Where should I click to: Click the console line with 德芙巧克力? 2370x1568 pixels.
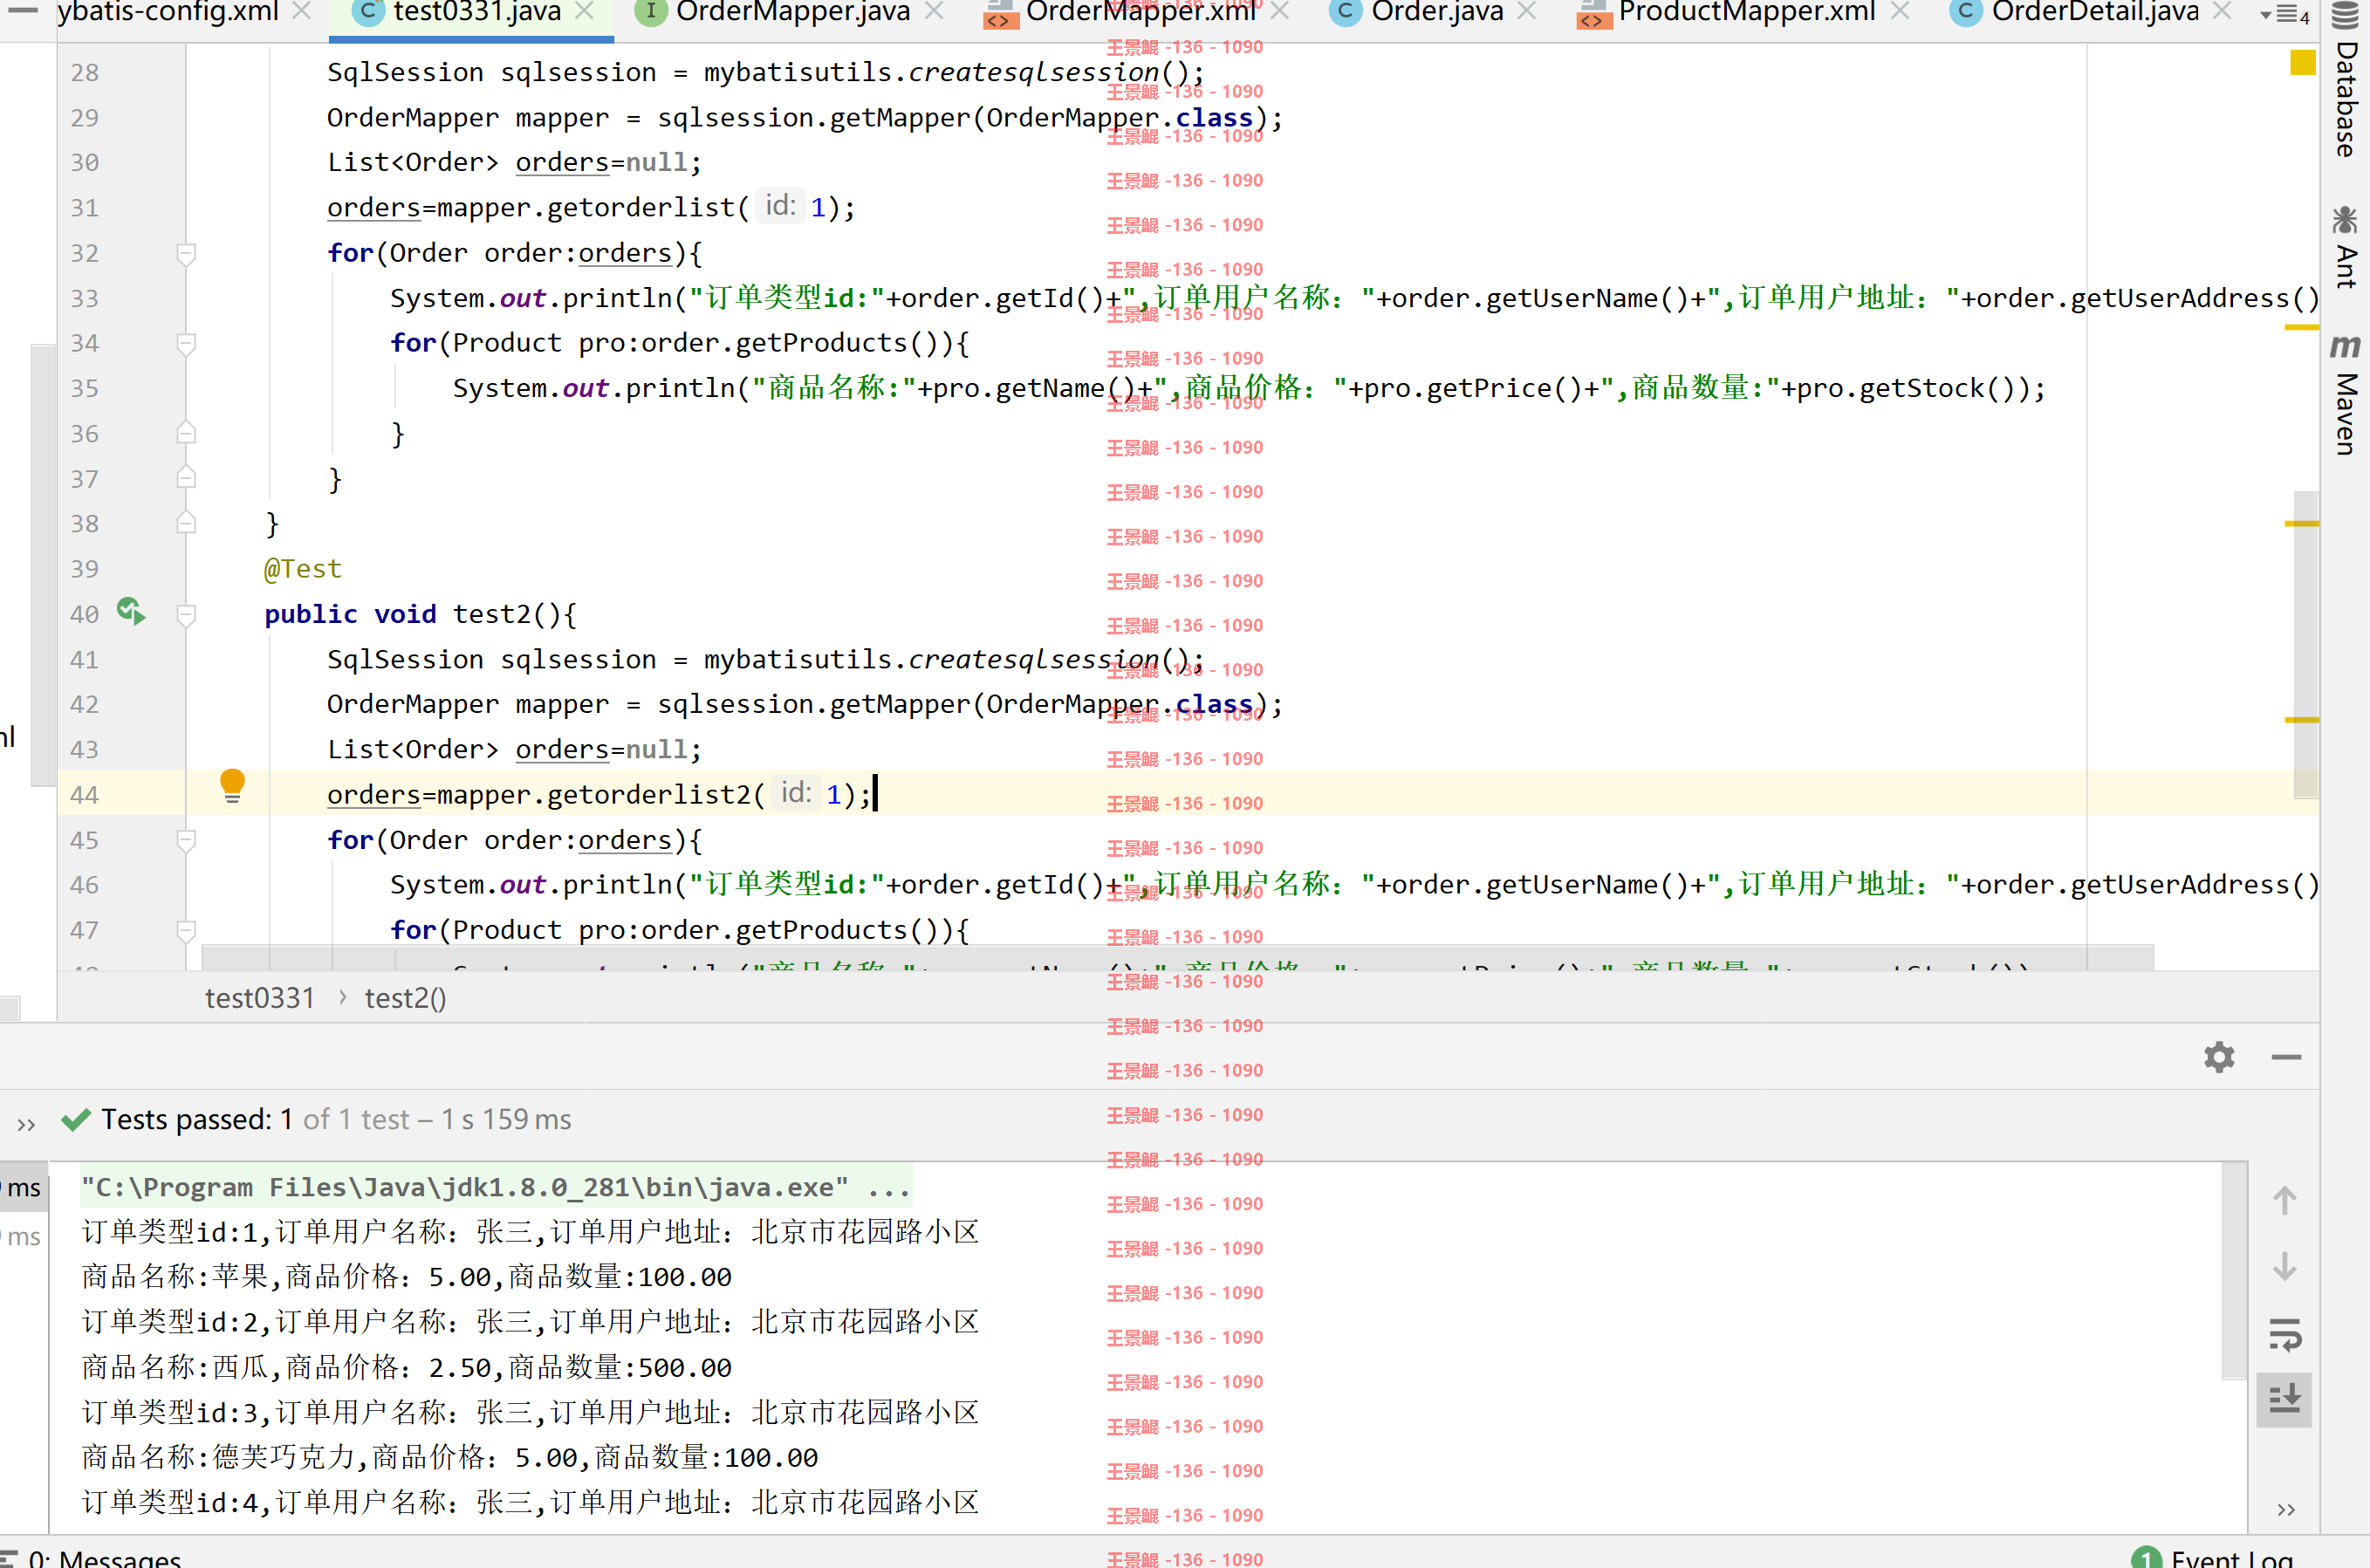[450, 1457]
